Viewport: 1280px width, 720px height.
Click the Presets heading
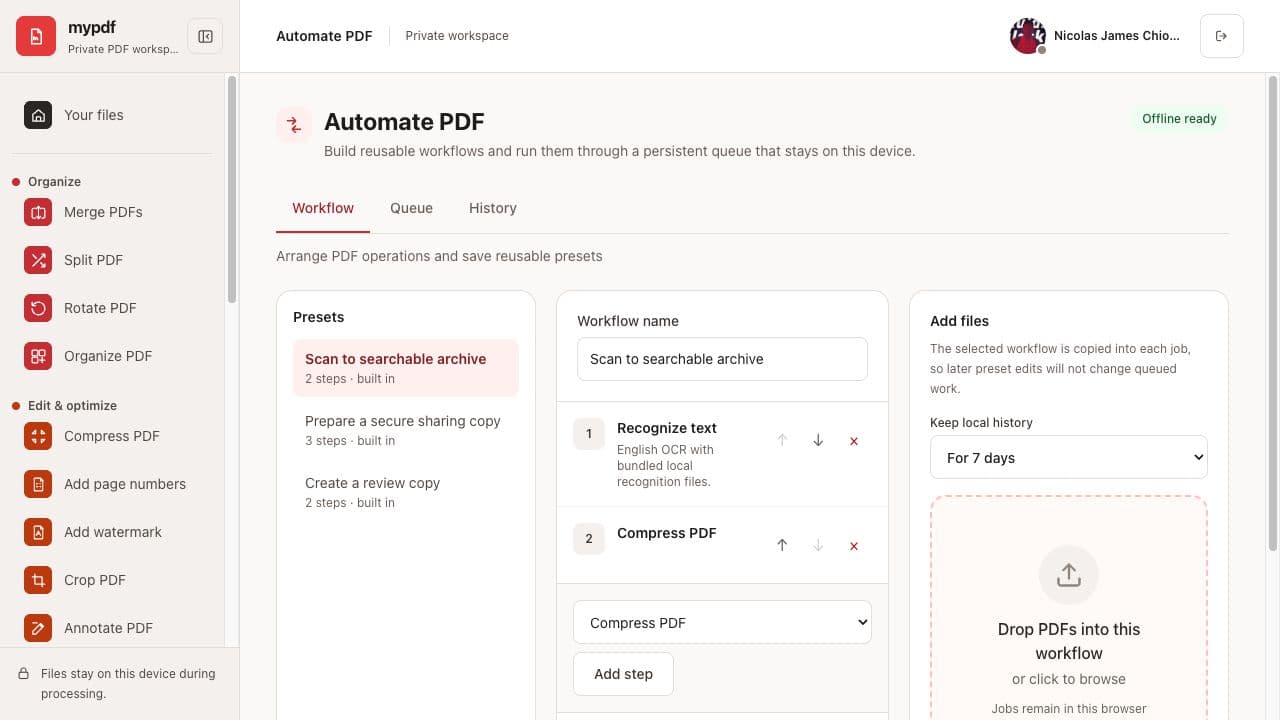point(318,317)
